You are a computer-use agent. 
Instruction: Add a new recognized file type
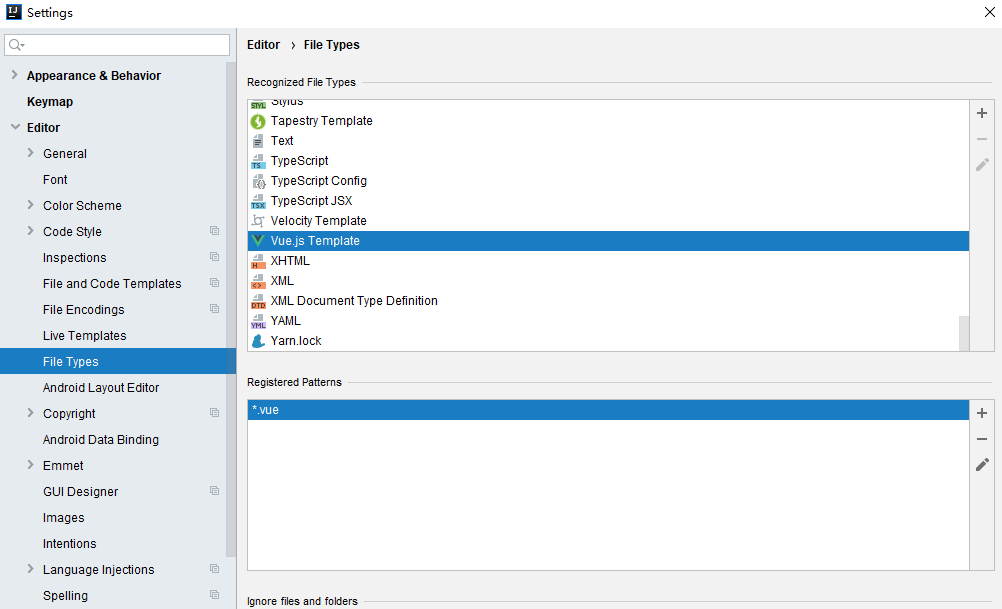[x=982, y=113]
